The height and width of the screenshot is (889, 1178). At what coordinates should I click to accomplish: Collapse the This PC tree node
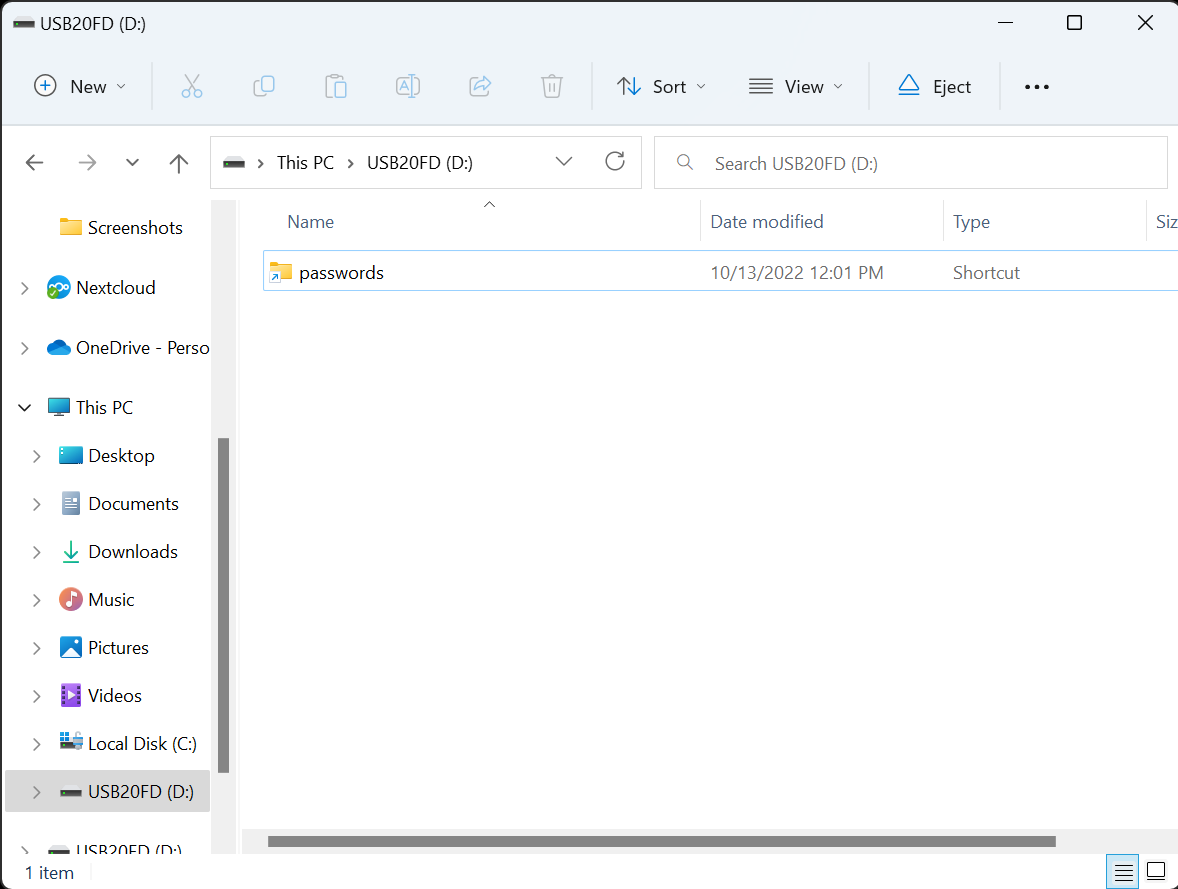[25, 408]
